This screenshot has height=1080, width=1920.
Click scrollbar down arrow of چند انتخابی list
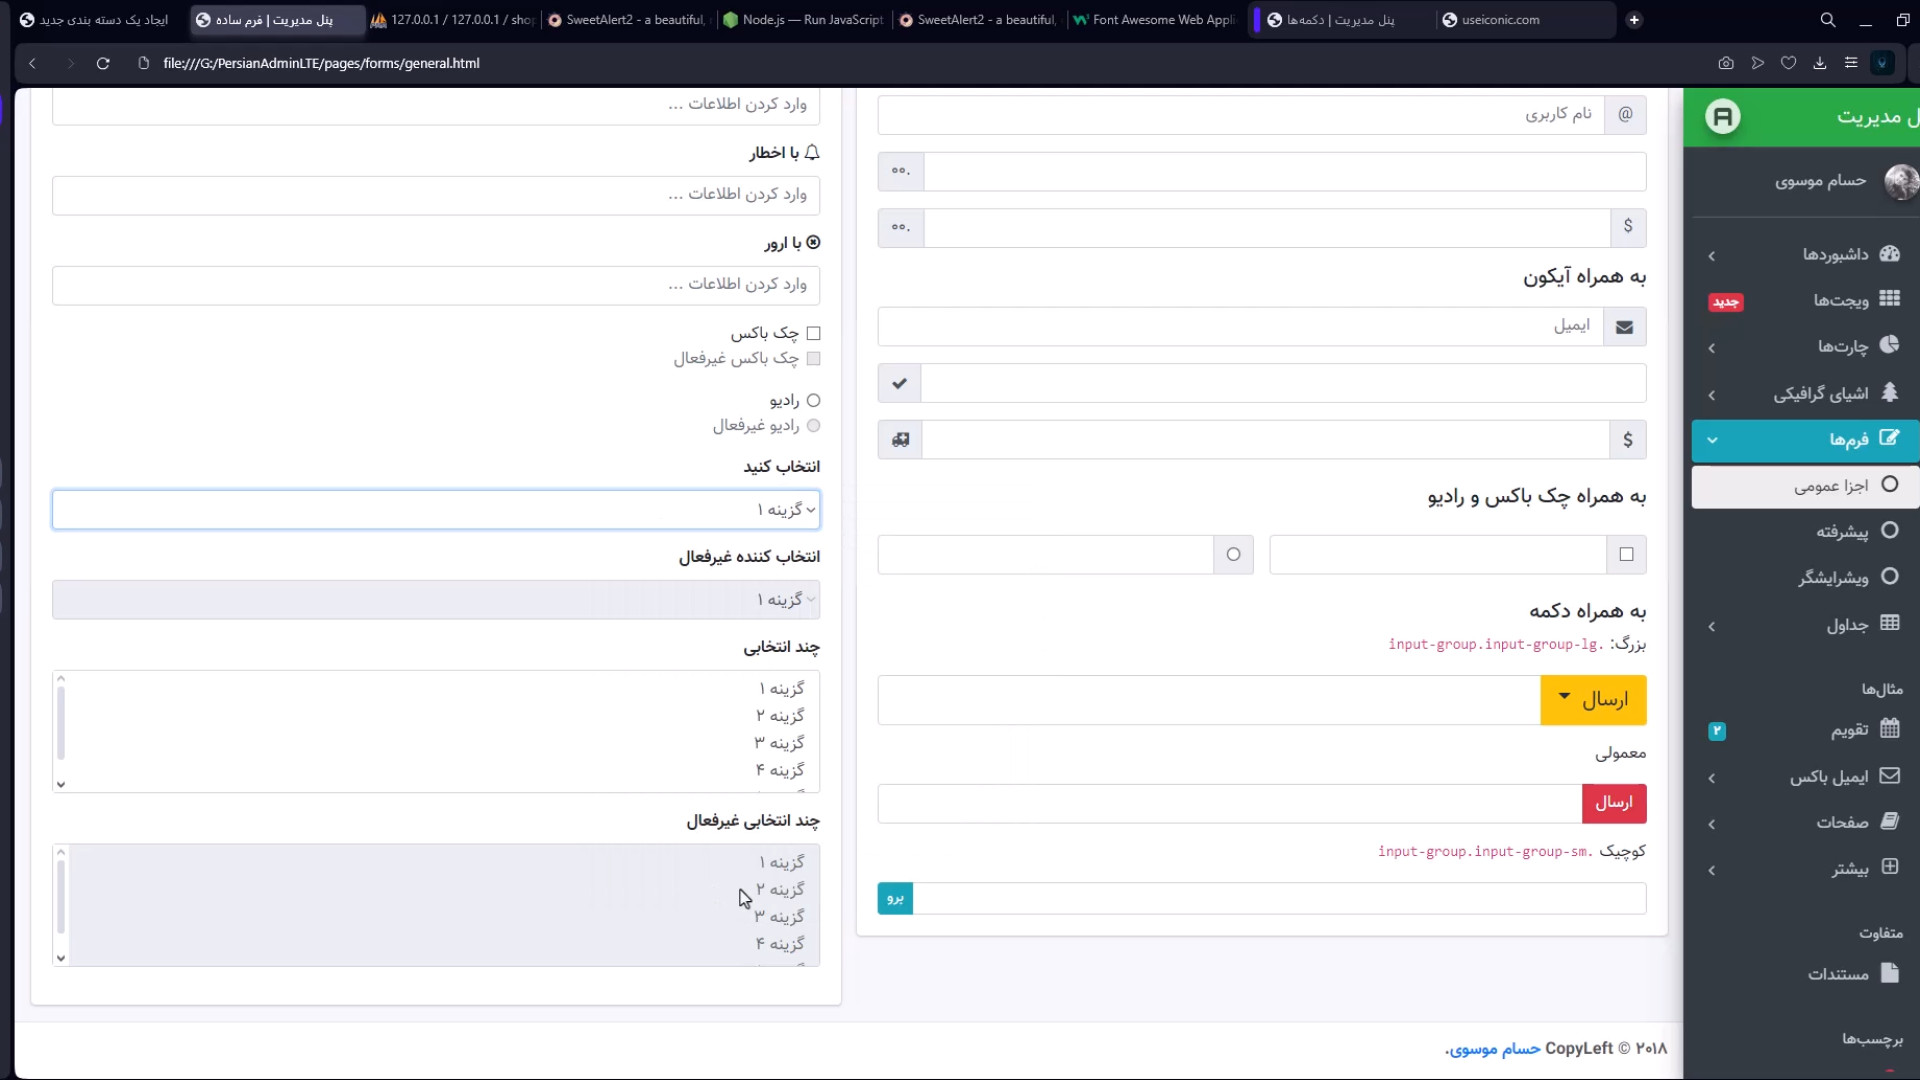61,784
